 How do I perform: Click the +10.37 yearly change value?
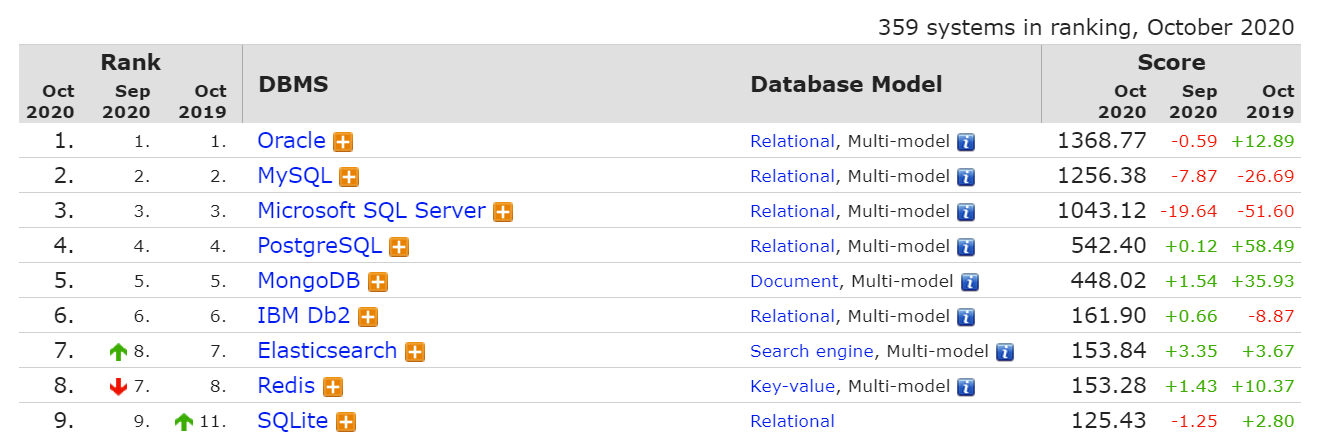[x=1263, y=387]
